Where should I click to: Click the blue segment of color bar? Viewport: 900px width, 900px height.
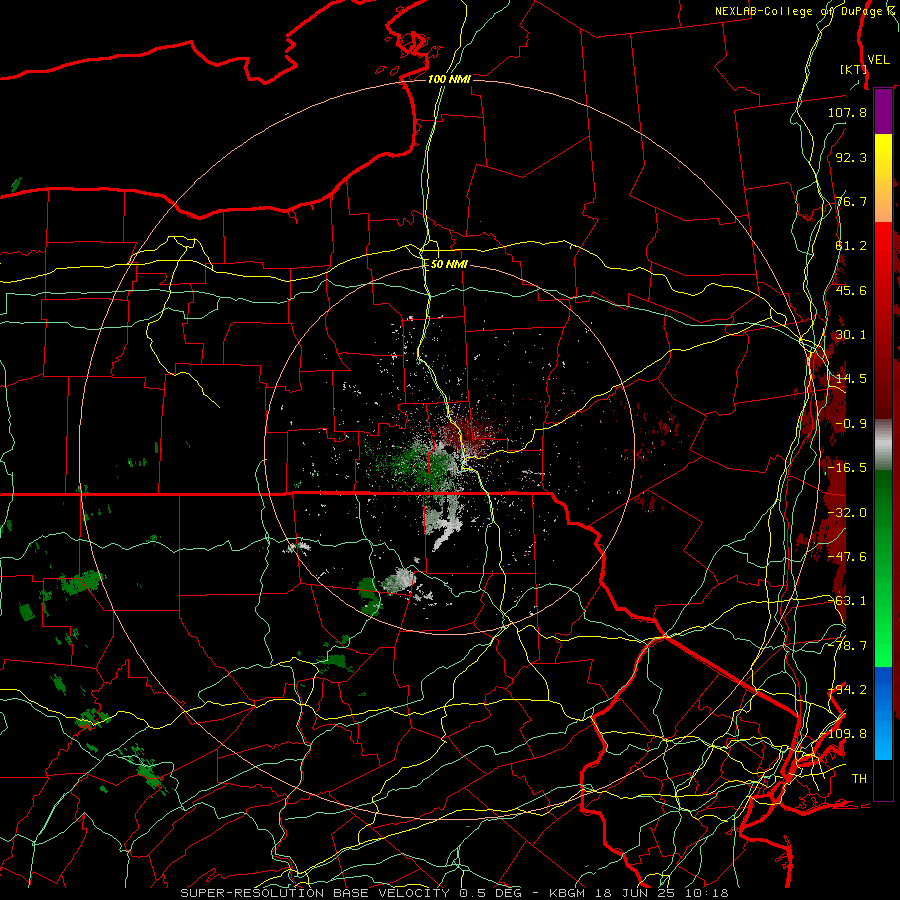point(883,713)
